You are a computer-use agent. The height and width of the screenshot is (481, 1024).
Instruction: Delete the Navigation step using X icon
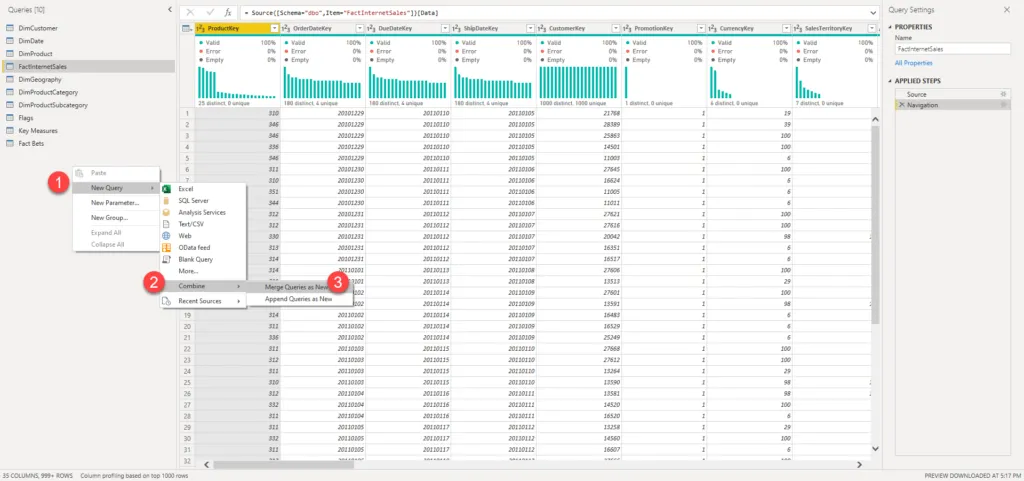(901, 105)
